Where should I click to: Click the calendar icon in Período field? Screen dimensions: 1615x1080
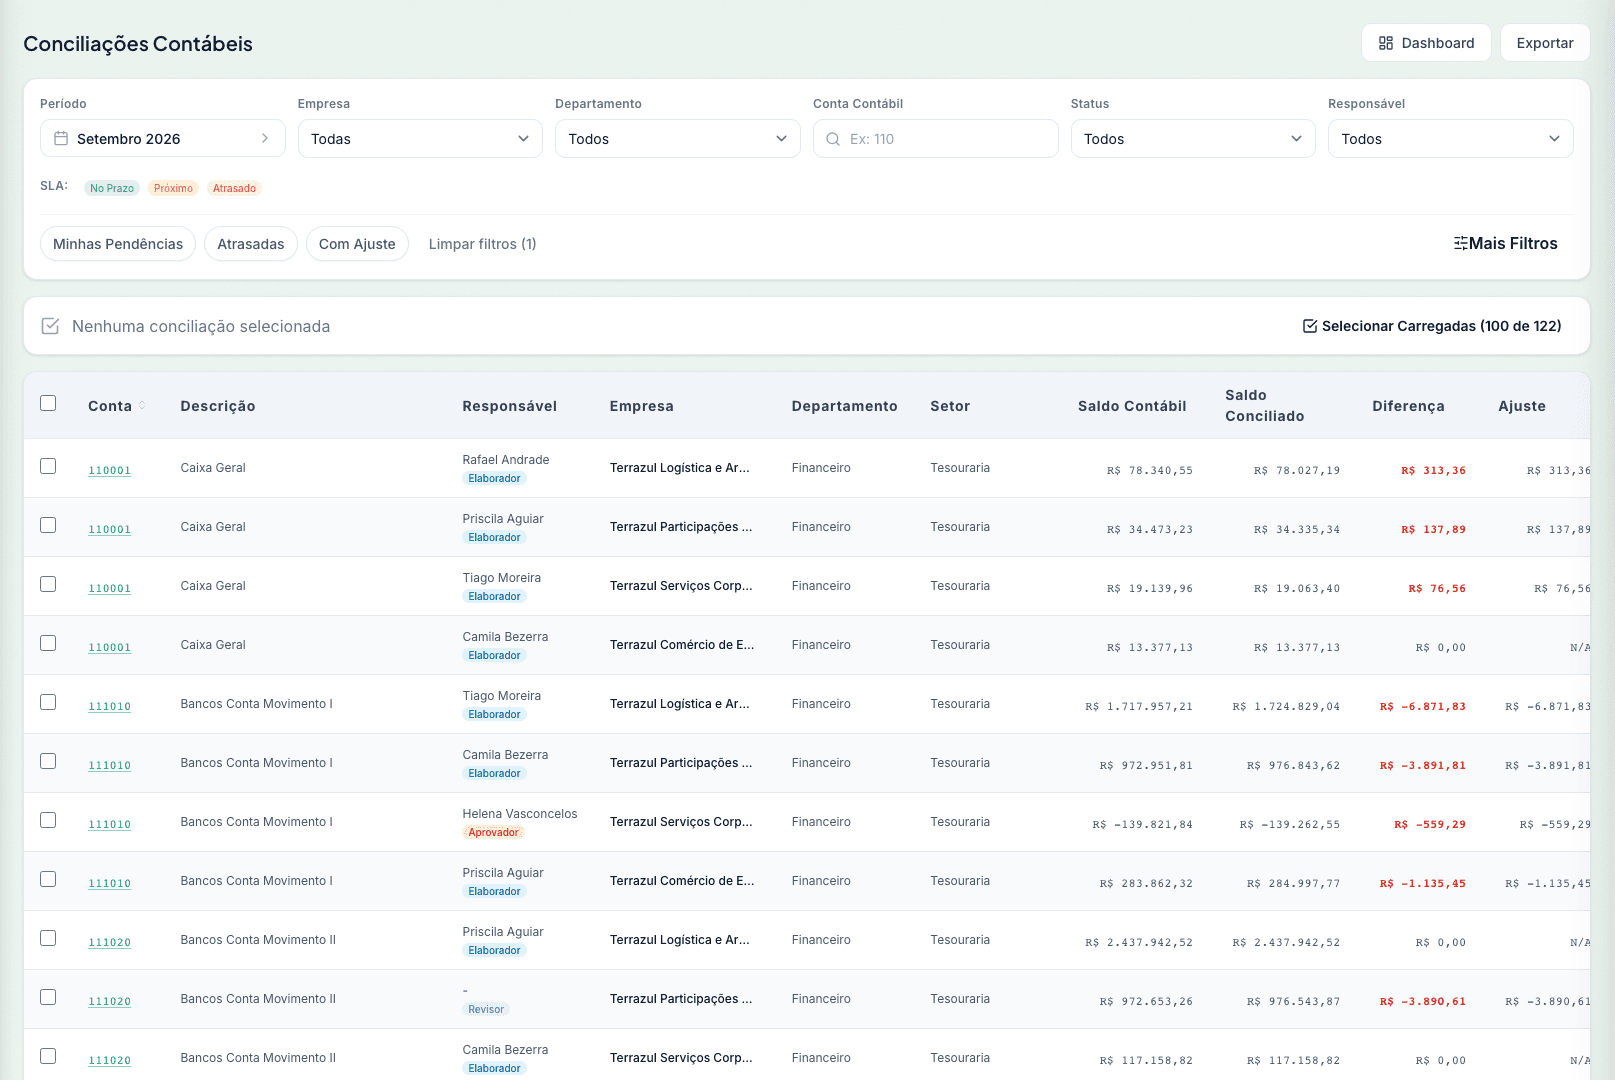(x=61, y=139)
